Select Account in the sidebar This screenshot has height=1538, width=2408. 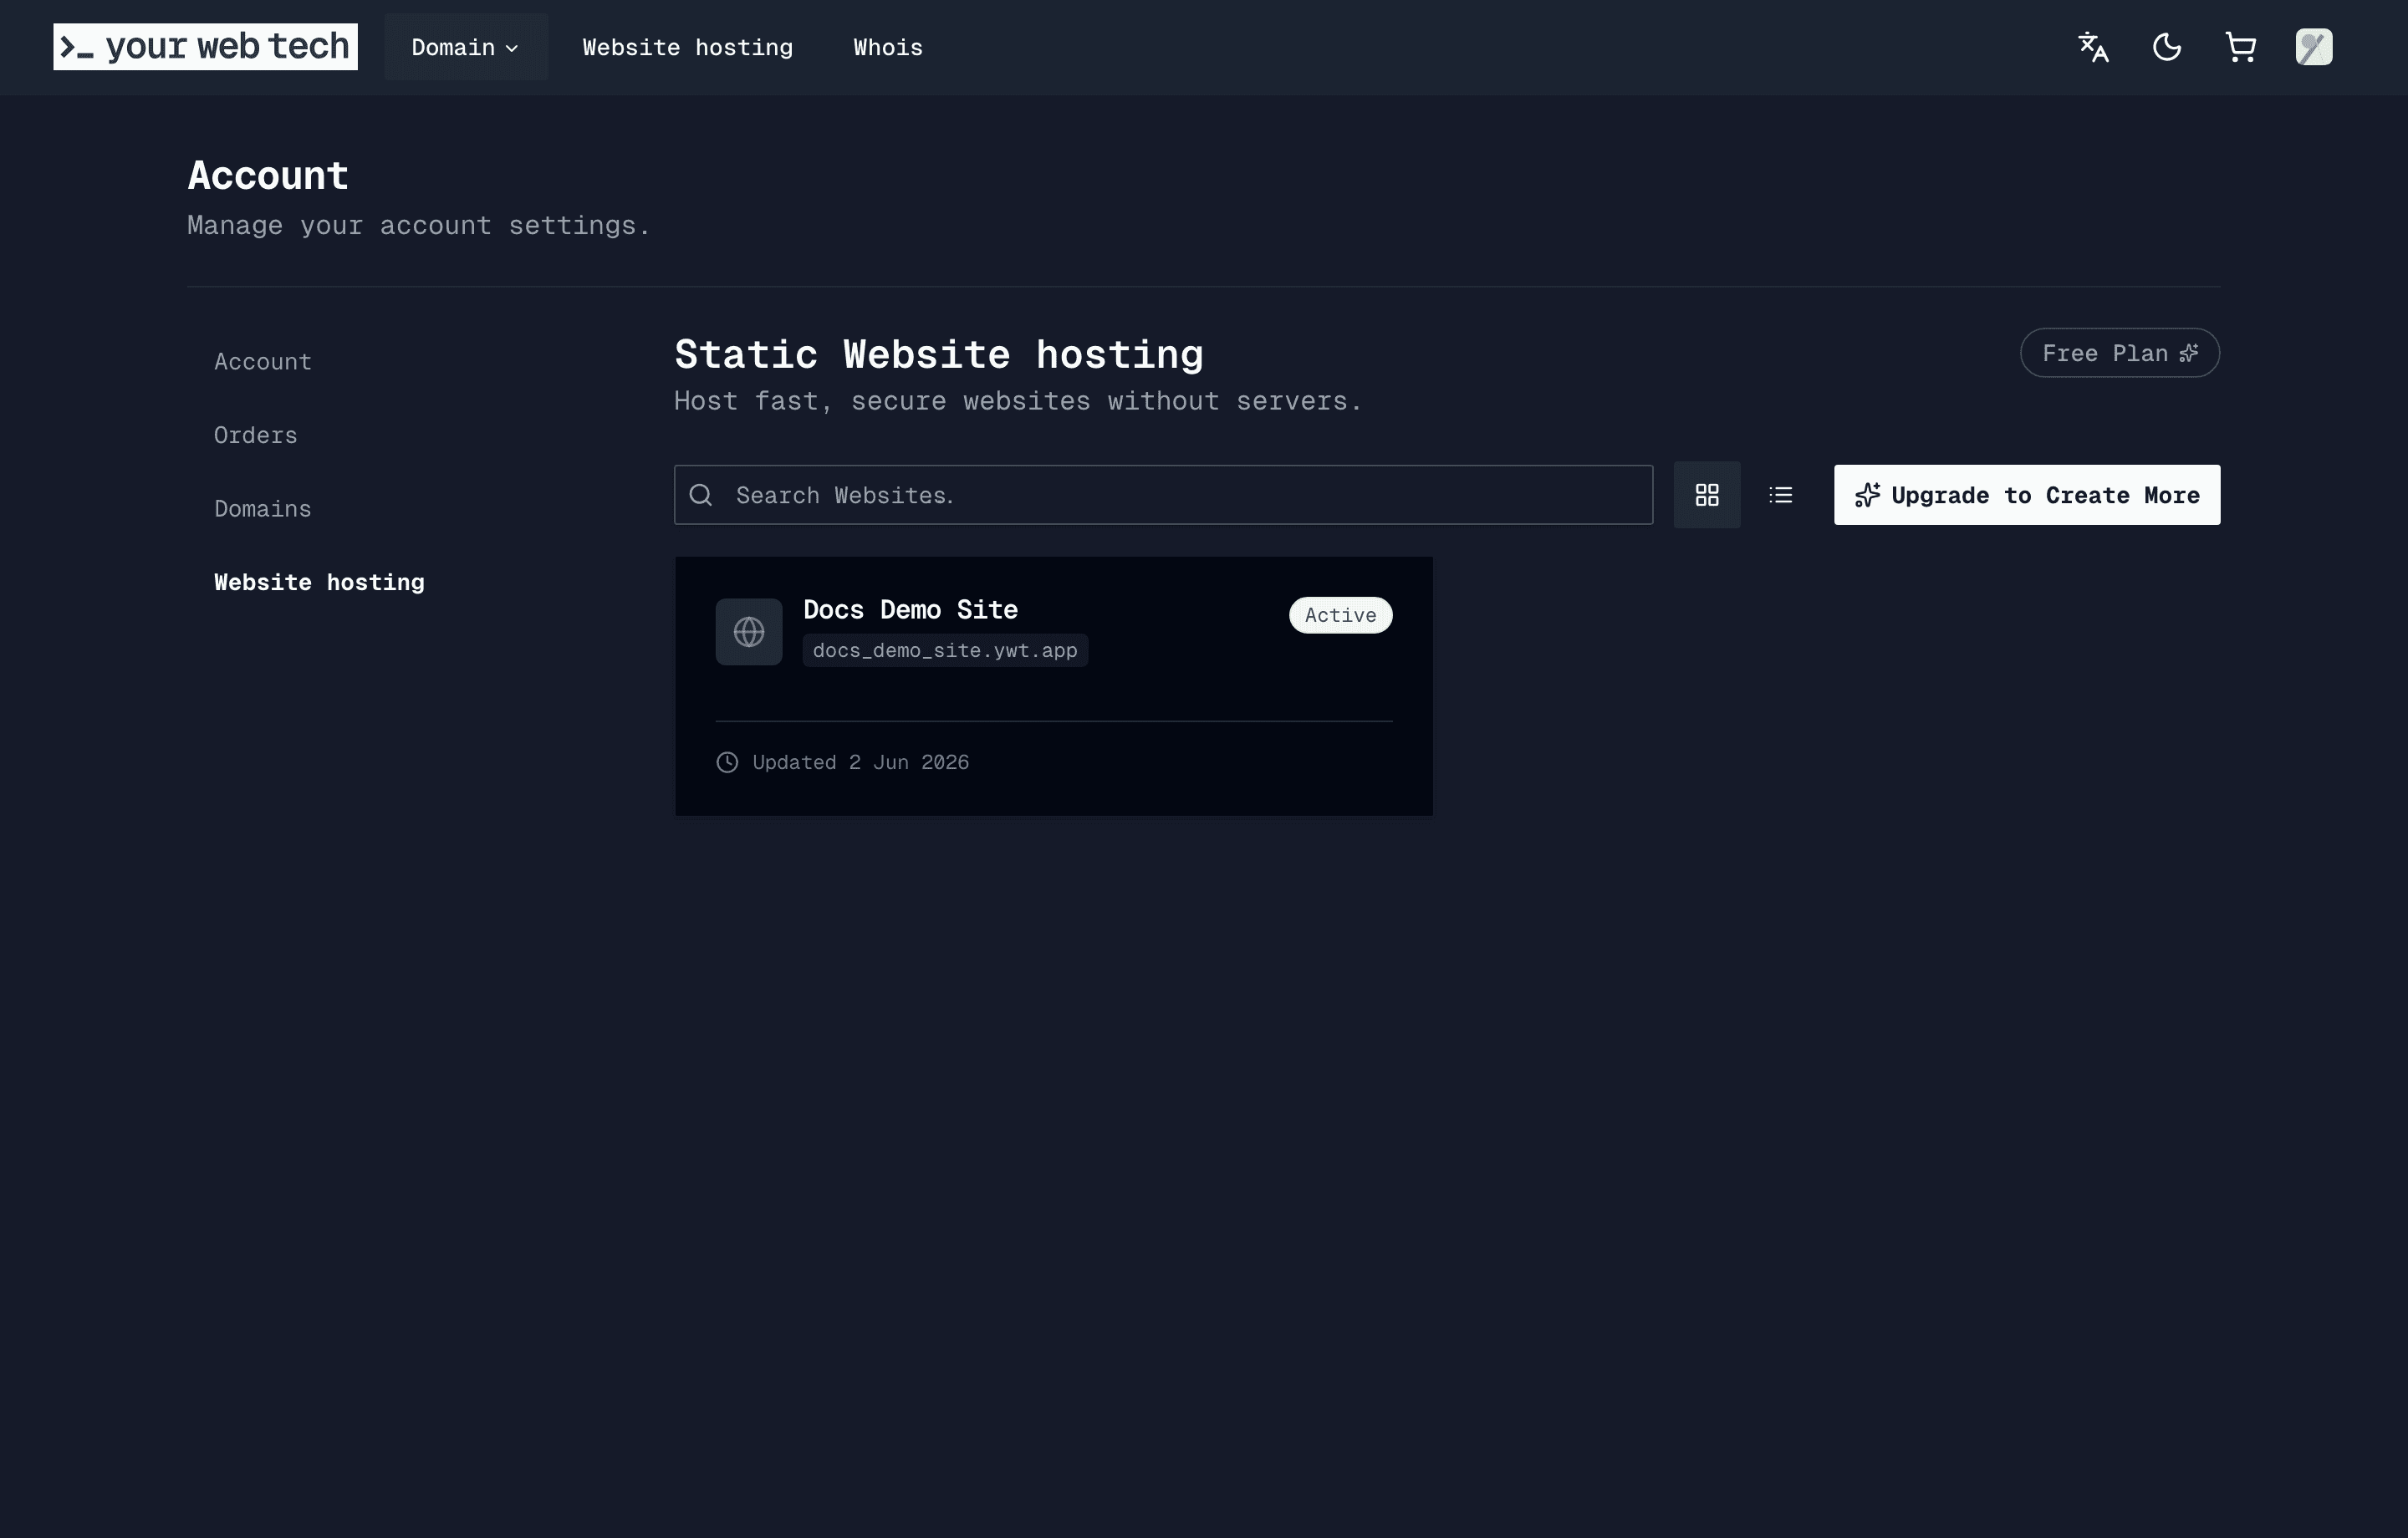[x=263, y=361]
